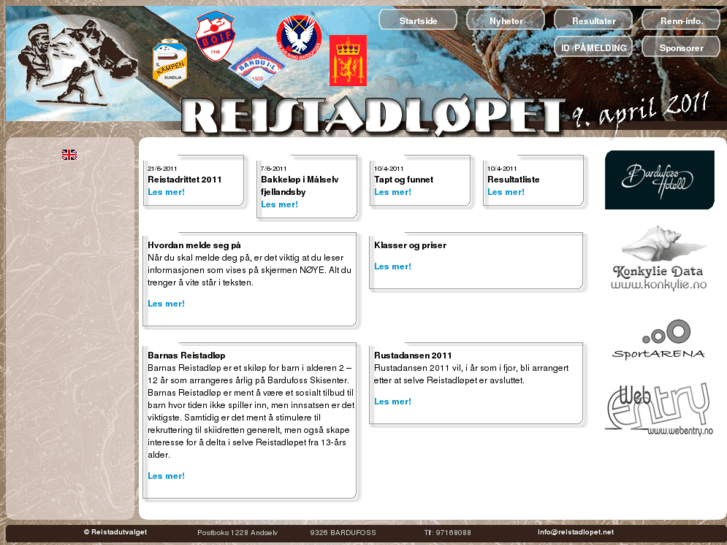This screenshot has width=727, height=545.
Task: Click the Bakkeløp i Målselv fjellandsby headline
Action: (x=300, y=186)
